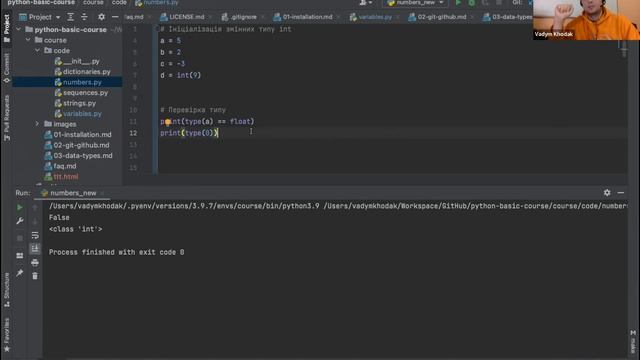Hide the Run tool window
The width and height of the screenshot is (640, 360).
tap(621, 193)
